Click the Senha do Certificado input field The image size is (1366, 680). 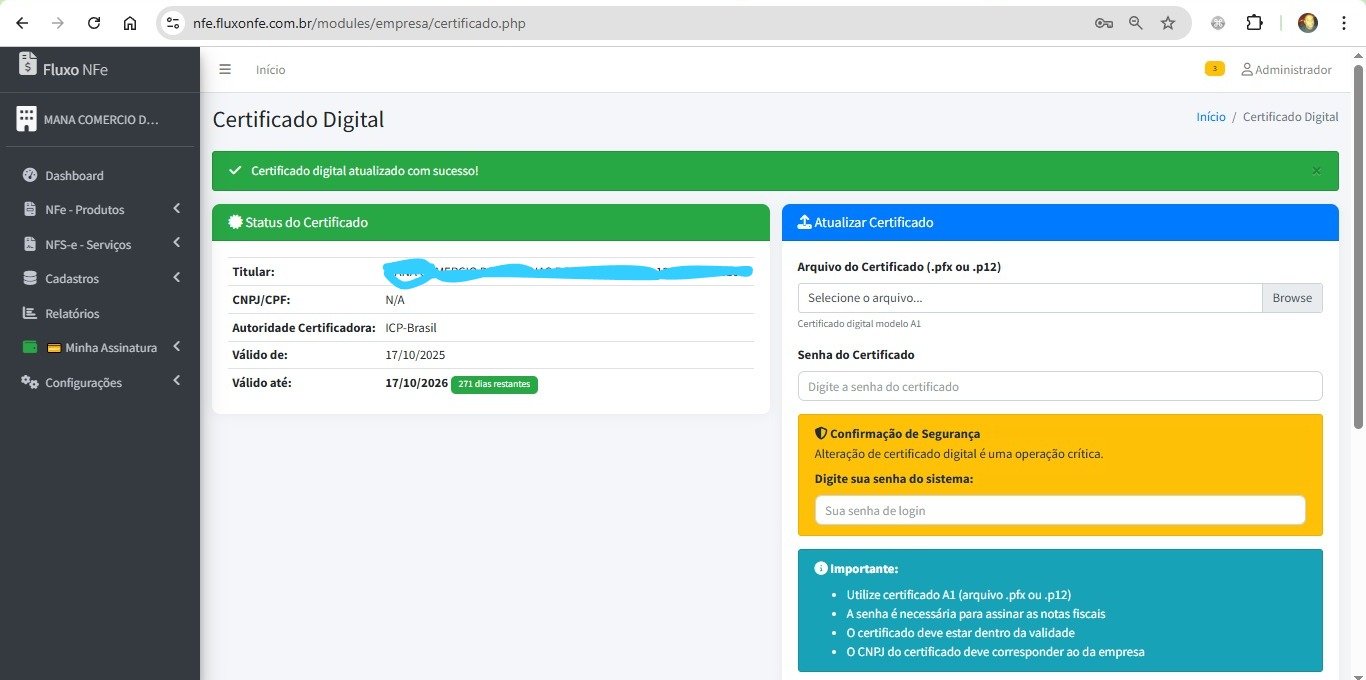1060,386
